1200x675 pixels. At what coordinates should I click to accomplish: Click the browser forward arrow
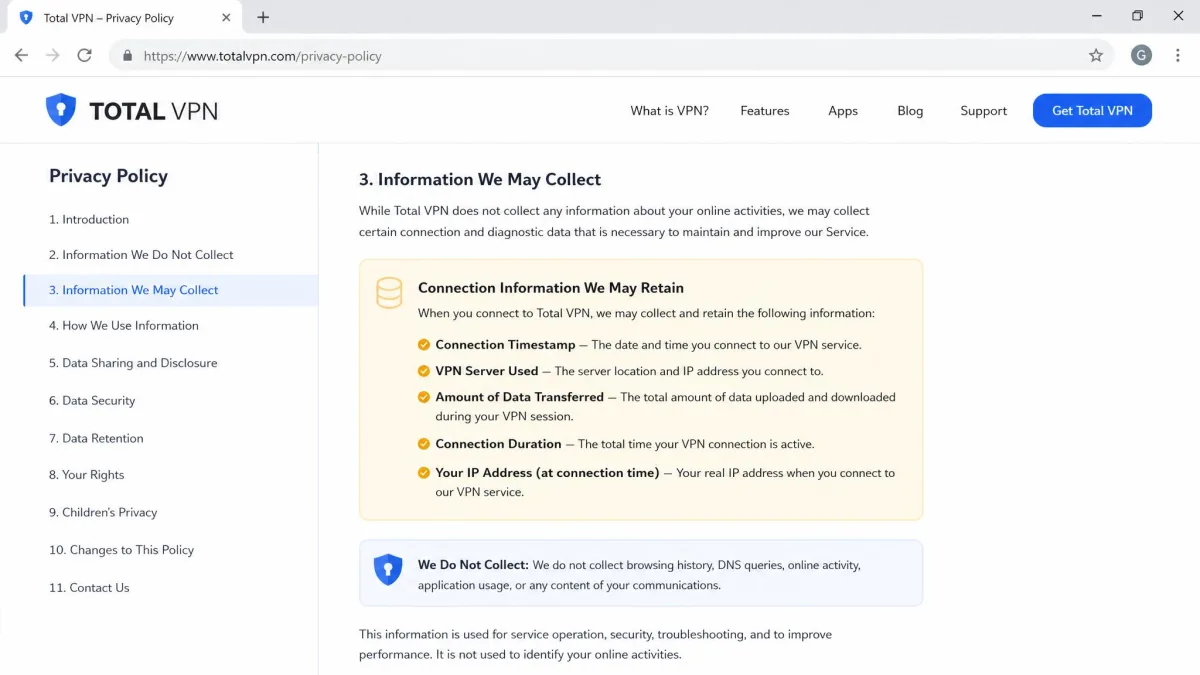[x=53, y=56]
